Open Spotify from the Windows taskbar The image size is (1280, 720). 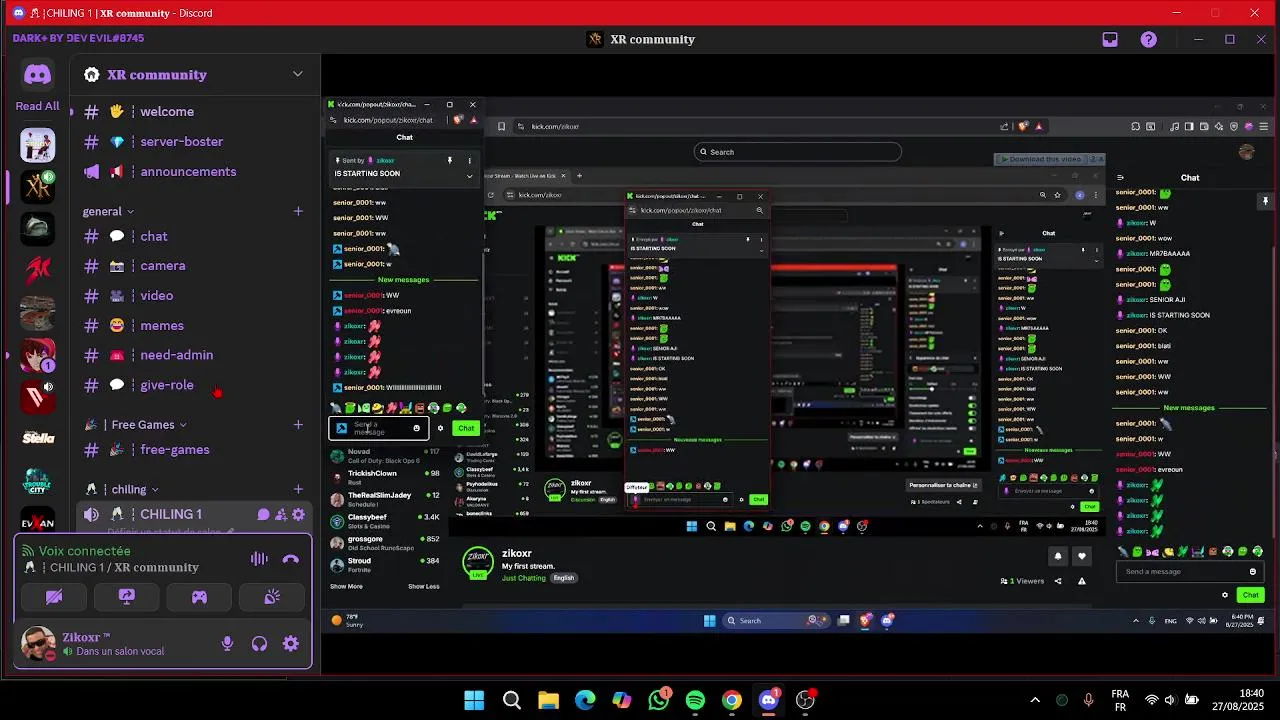695,700
